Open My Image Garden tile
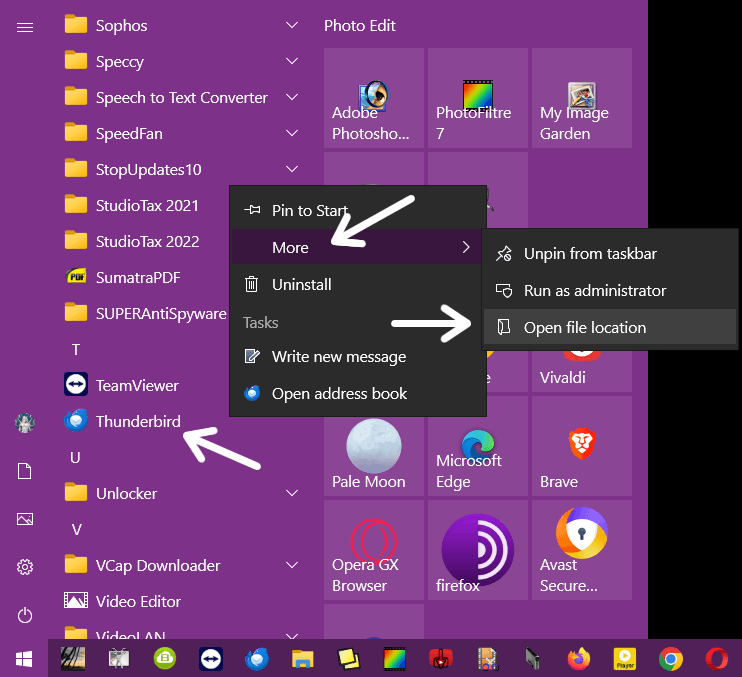This screenshot has height=677, width=742. coord(582,98)
